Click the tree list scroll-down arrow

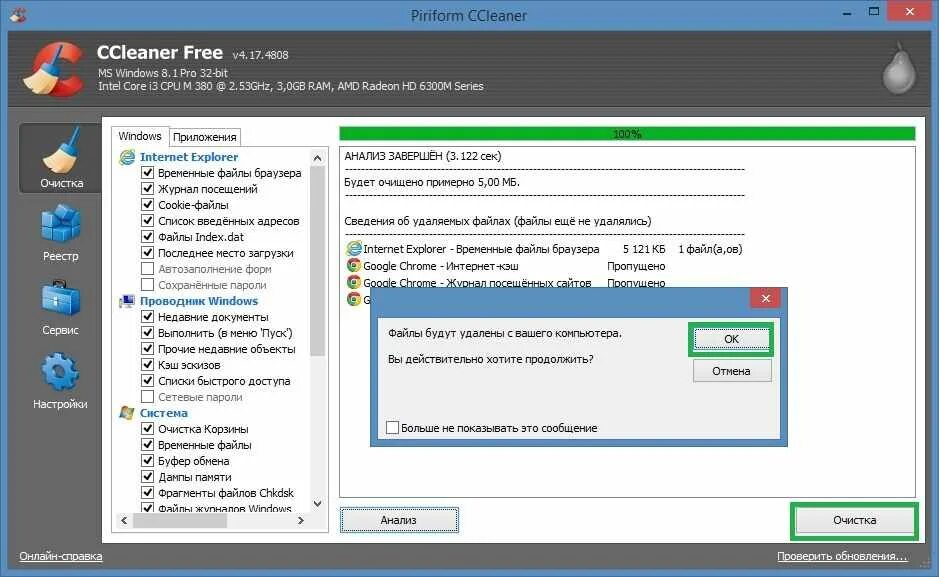click(x=317, y=504)
